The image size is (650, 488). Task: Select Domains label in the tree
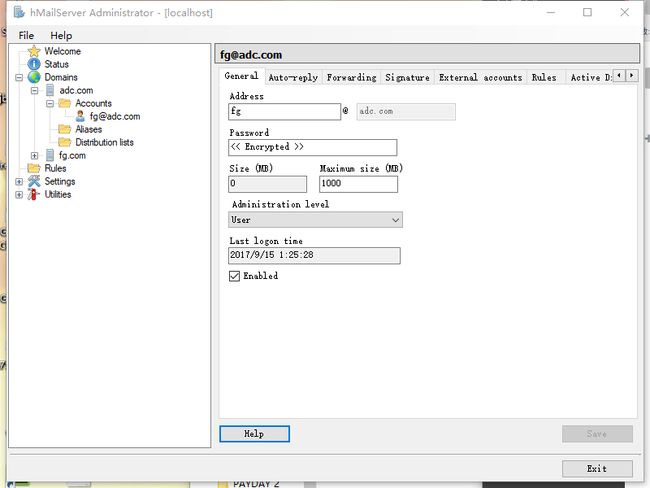[61, 77]
